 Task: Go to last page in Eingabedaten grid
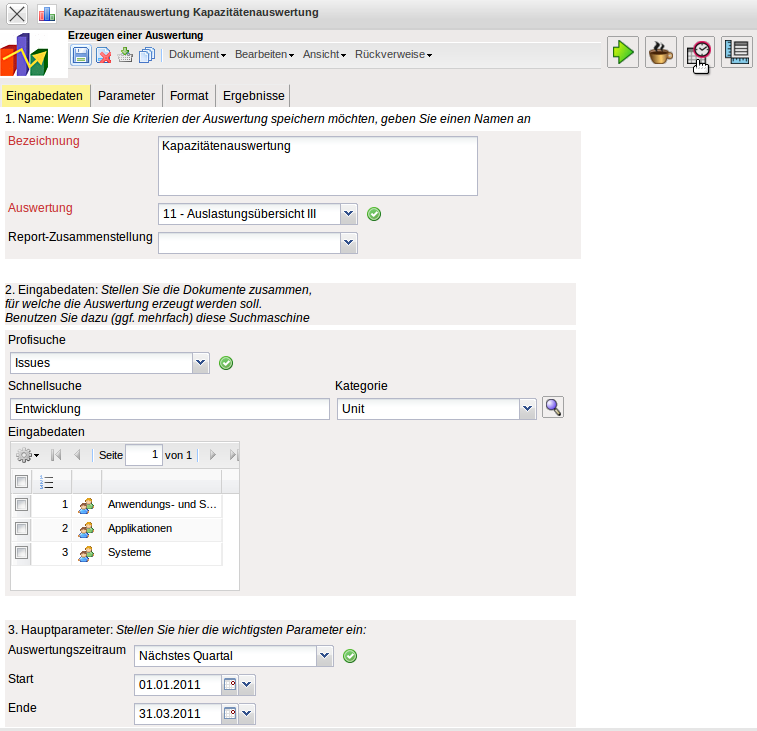coord(234,455)
